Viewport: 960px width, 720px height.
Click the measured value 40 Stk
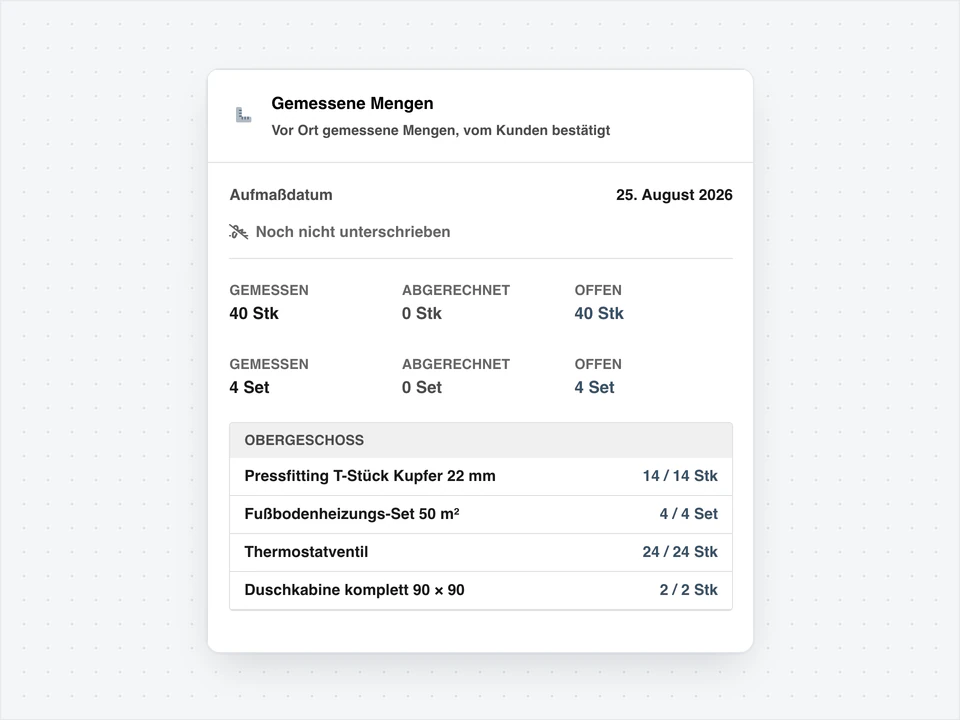tap(254, 313)
